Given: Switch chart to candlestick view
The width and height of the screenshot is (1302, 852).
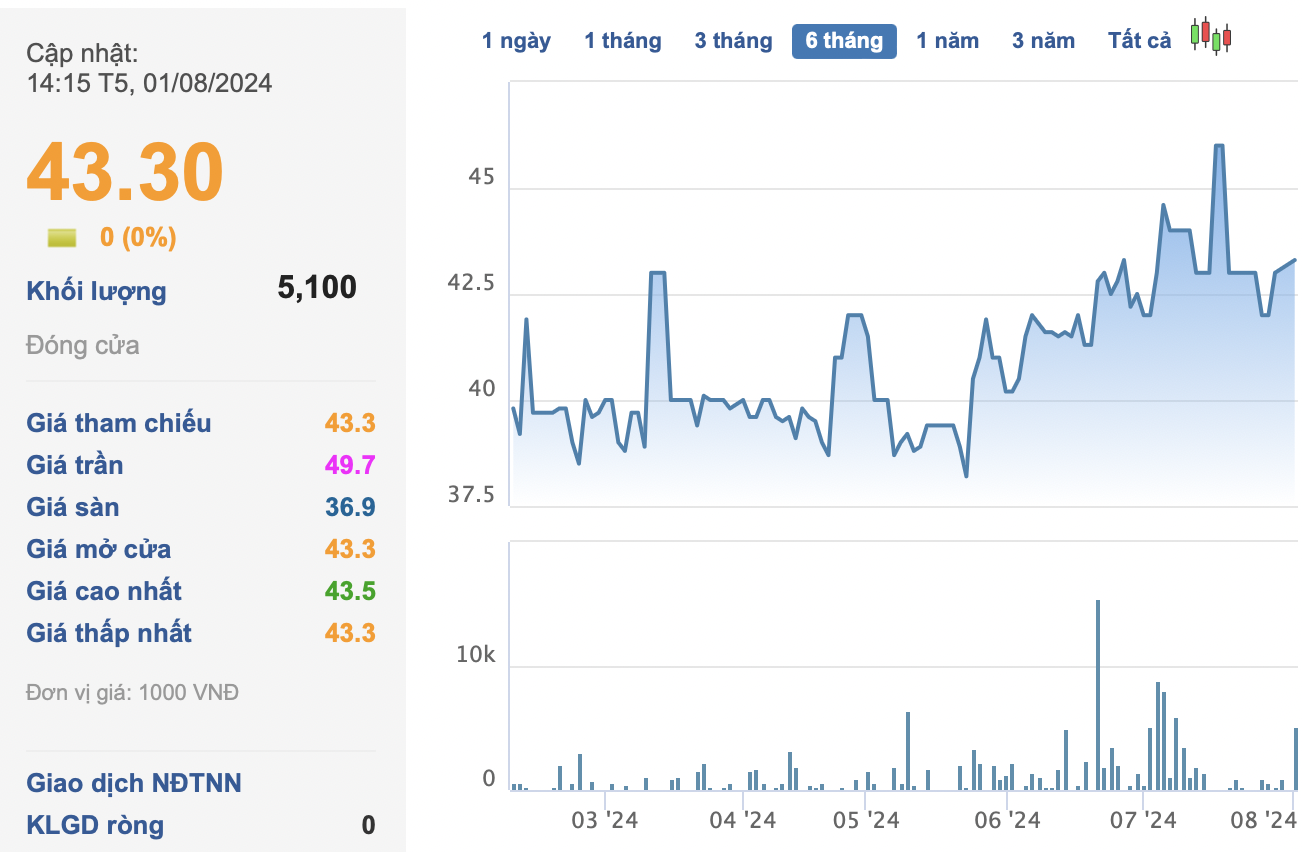Looking at the screenshot, I should click(1210, 36).
